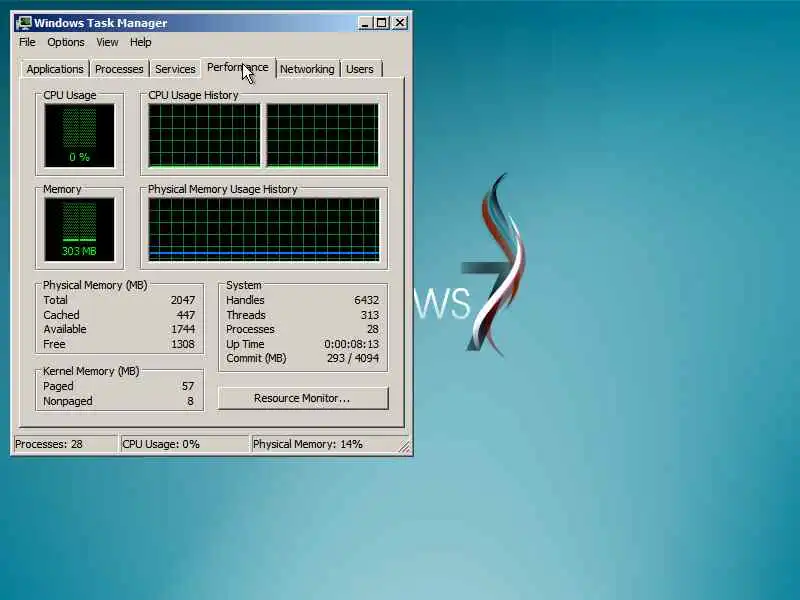
Task: Open the View menu
Action: (107, 42)
